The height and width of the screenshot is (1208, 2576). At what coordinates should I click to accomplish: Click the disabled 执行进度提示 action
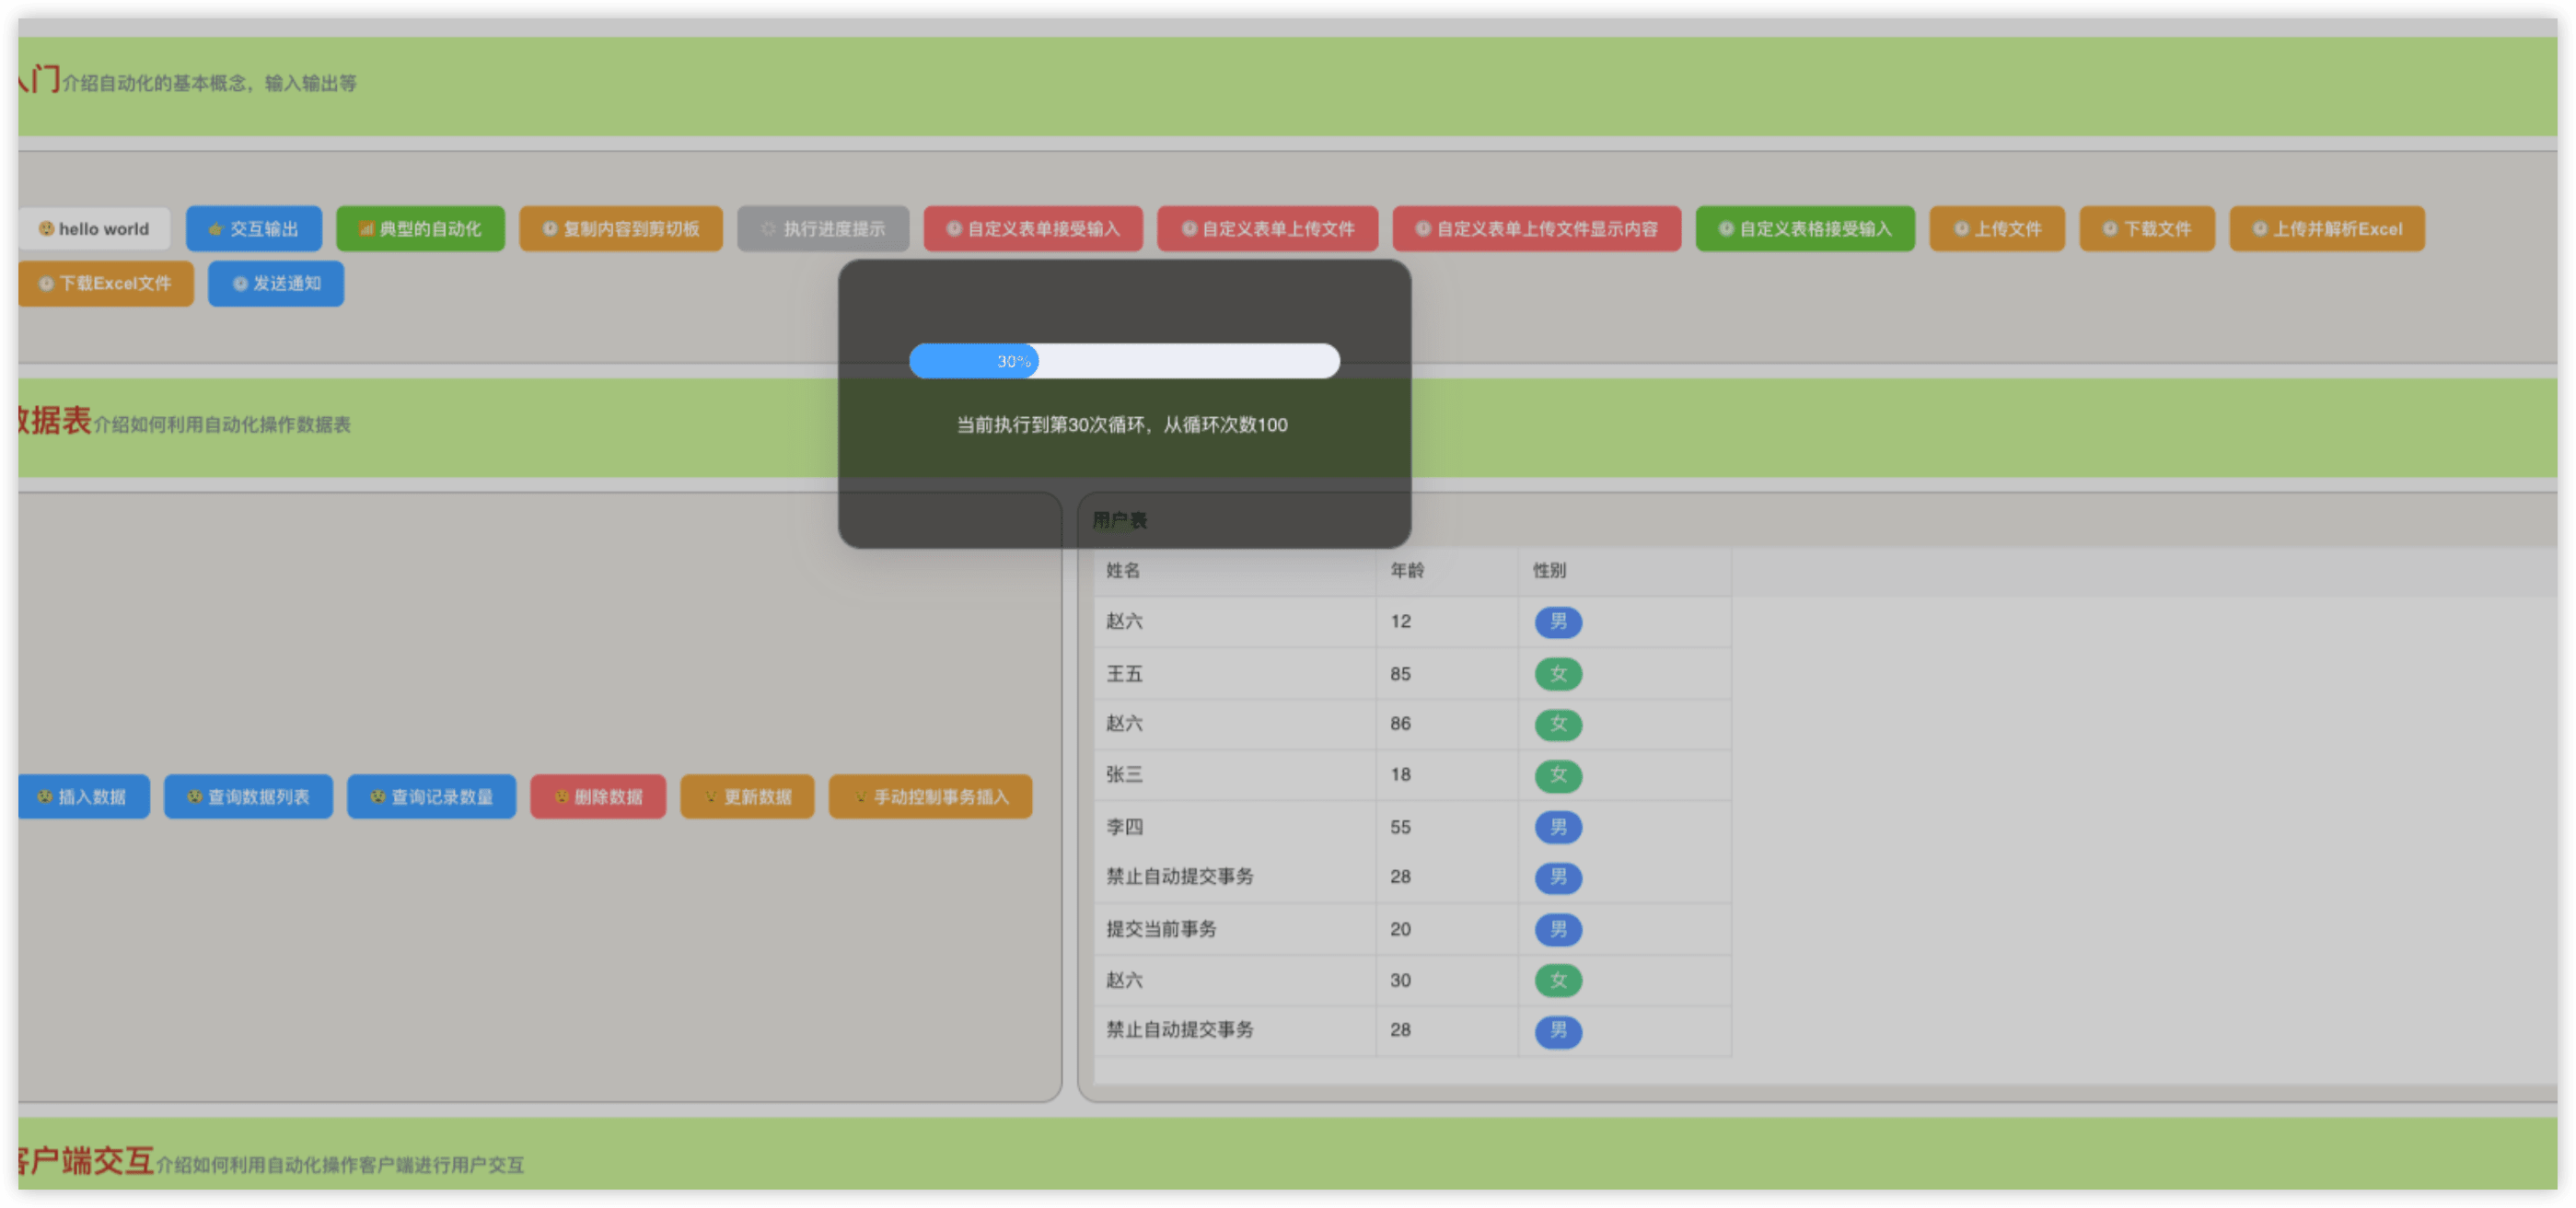(823, 228)
